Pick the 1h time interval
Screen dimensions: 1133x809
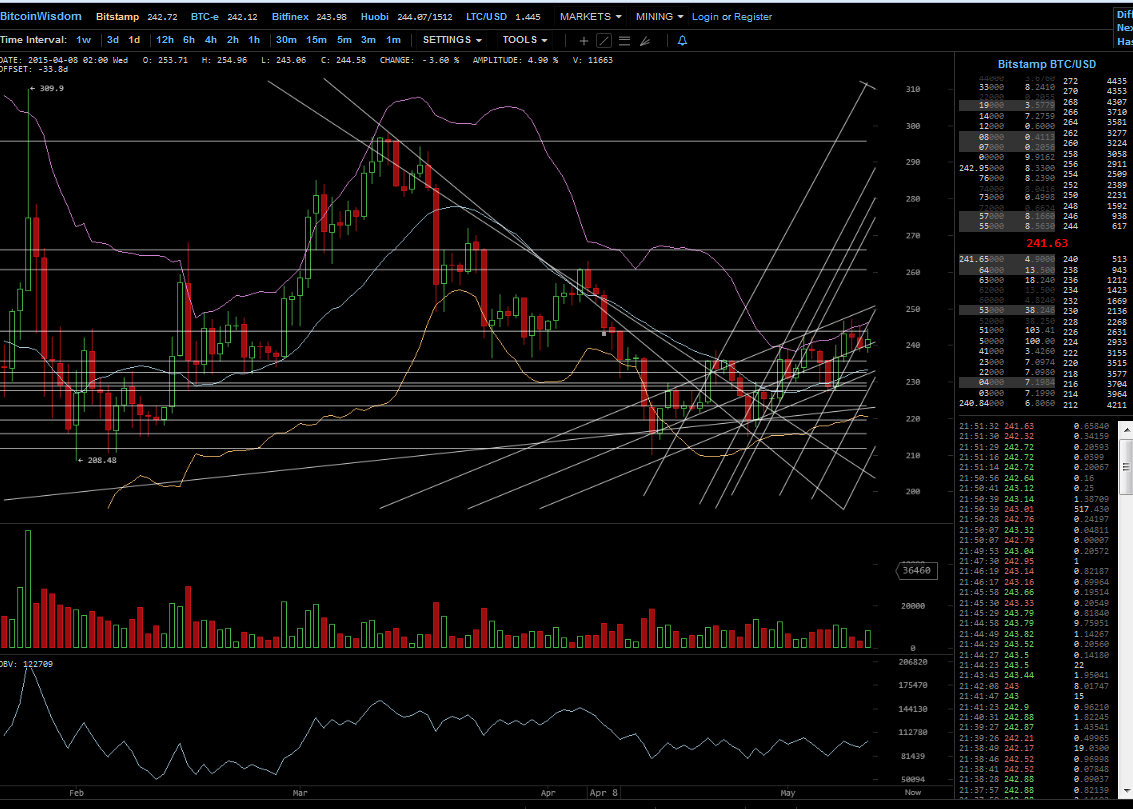254,40
